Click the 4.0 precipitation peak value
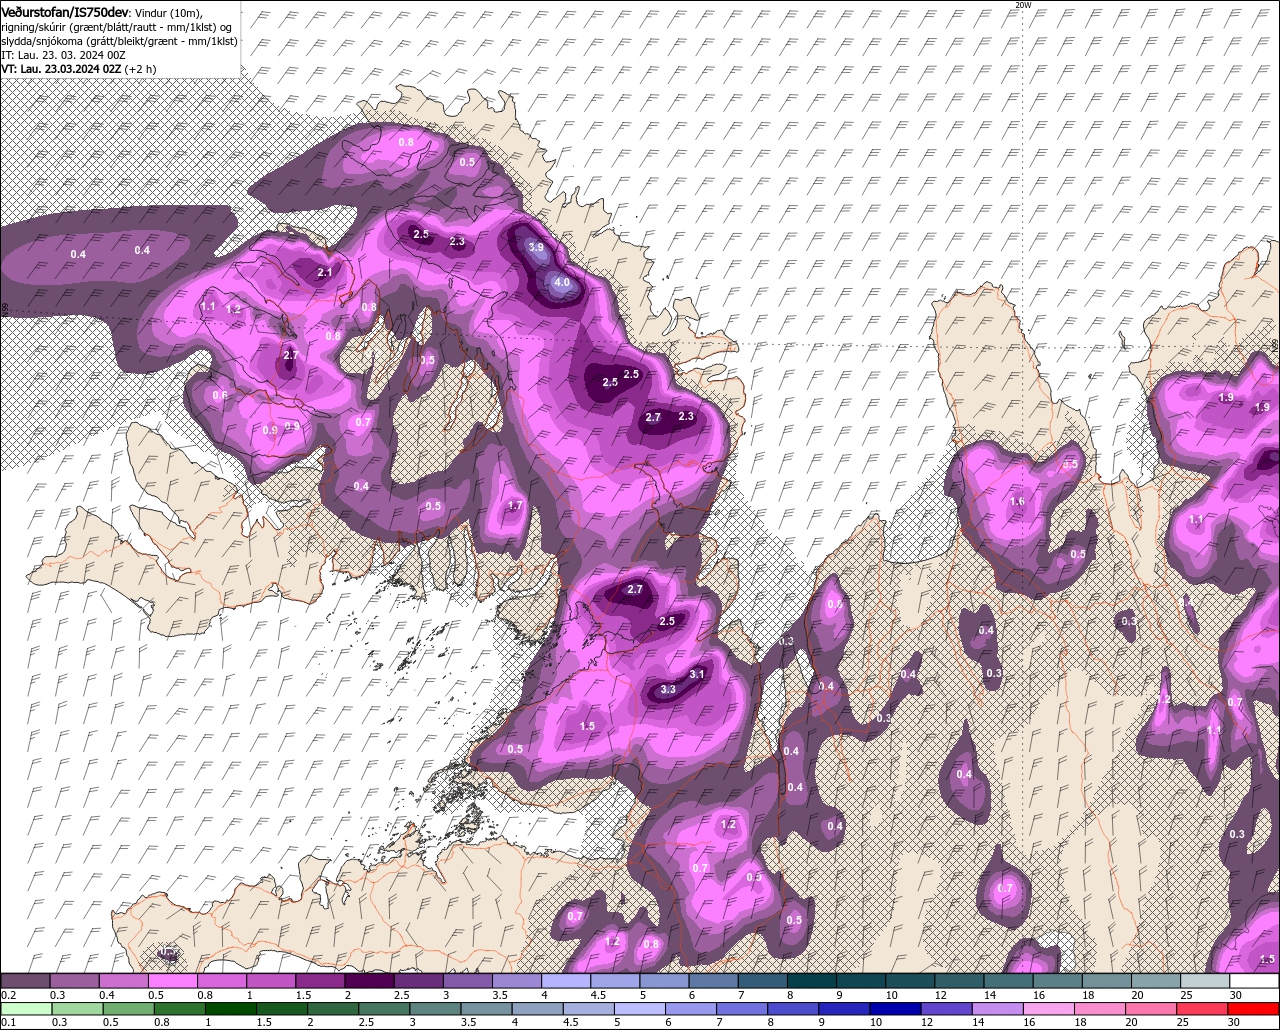 point(562,283)
